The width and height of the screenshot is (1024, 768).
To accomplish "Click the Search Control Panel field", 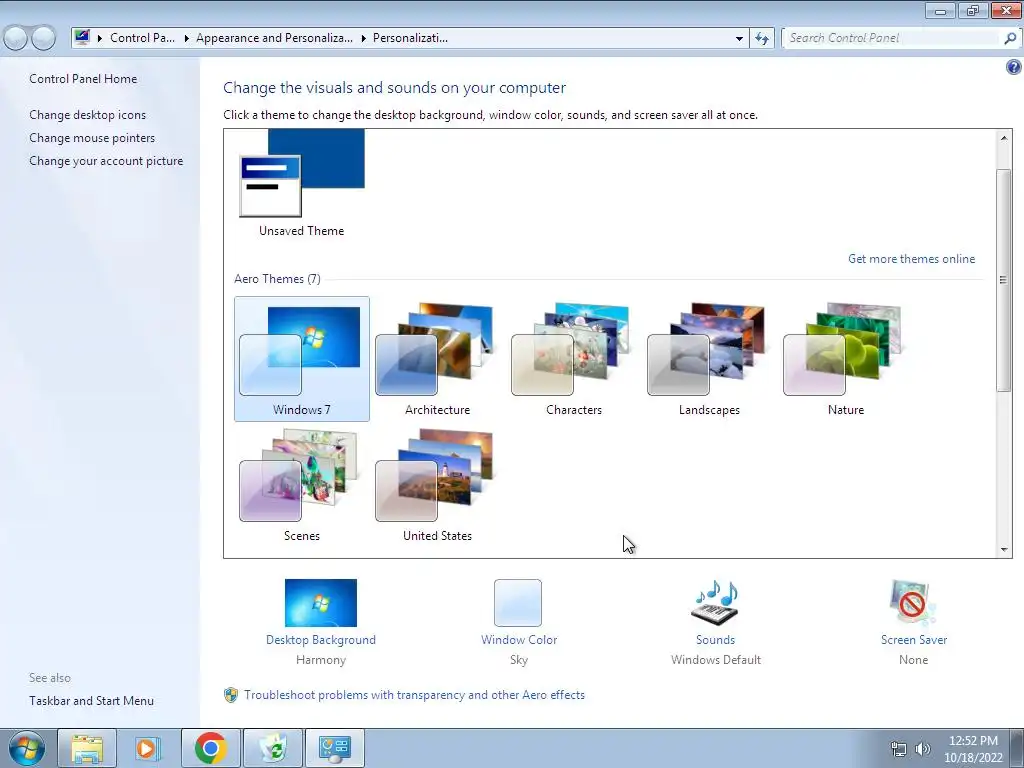I will [891, 38].
